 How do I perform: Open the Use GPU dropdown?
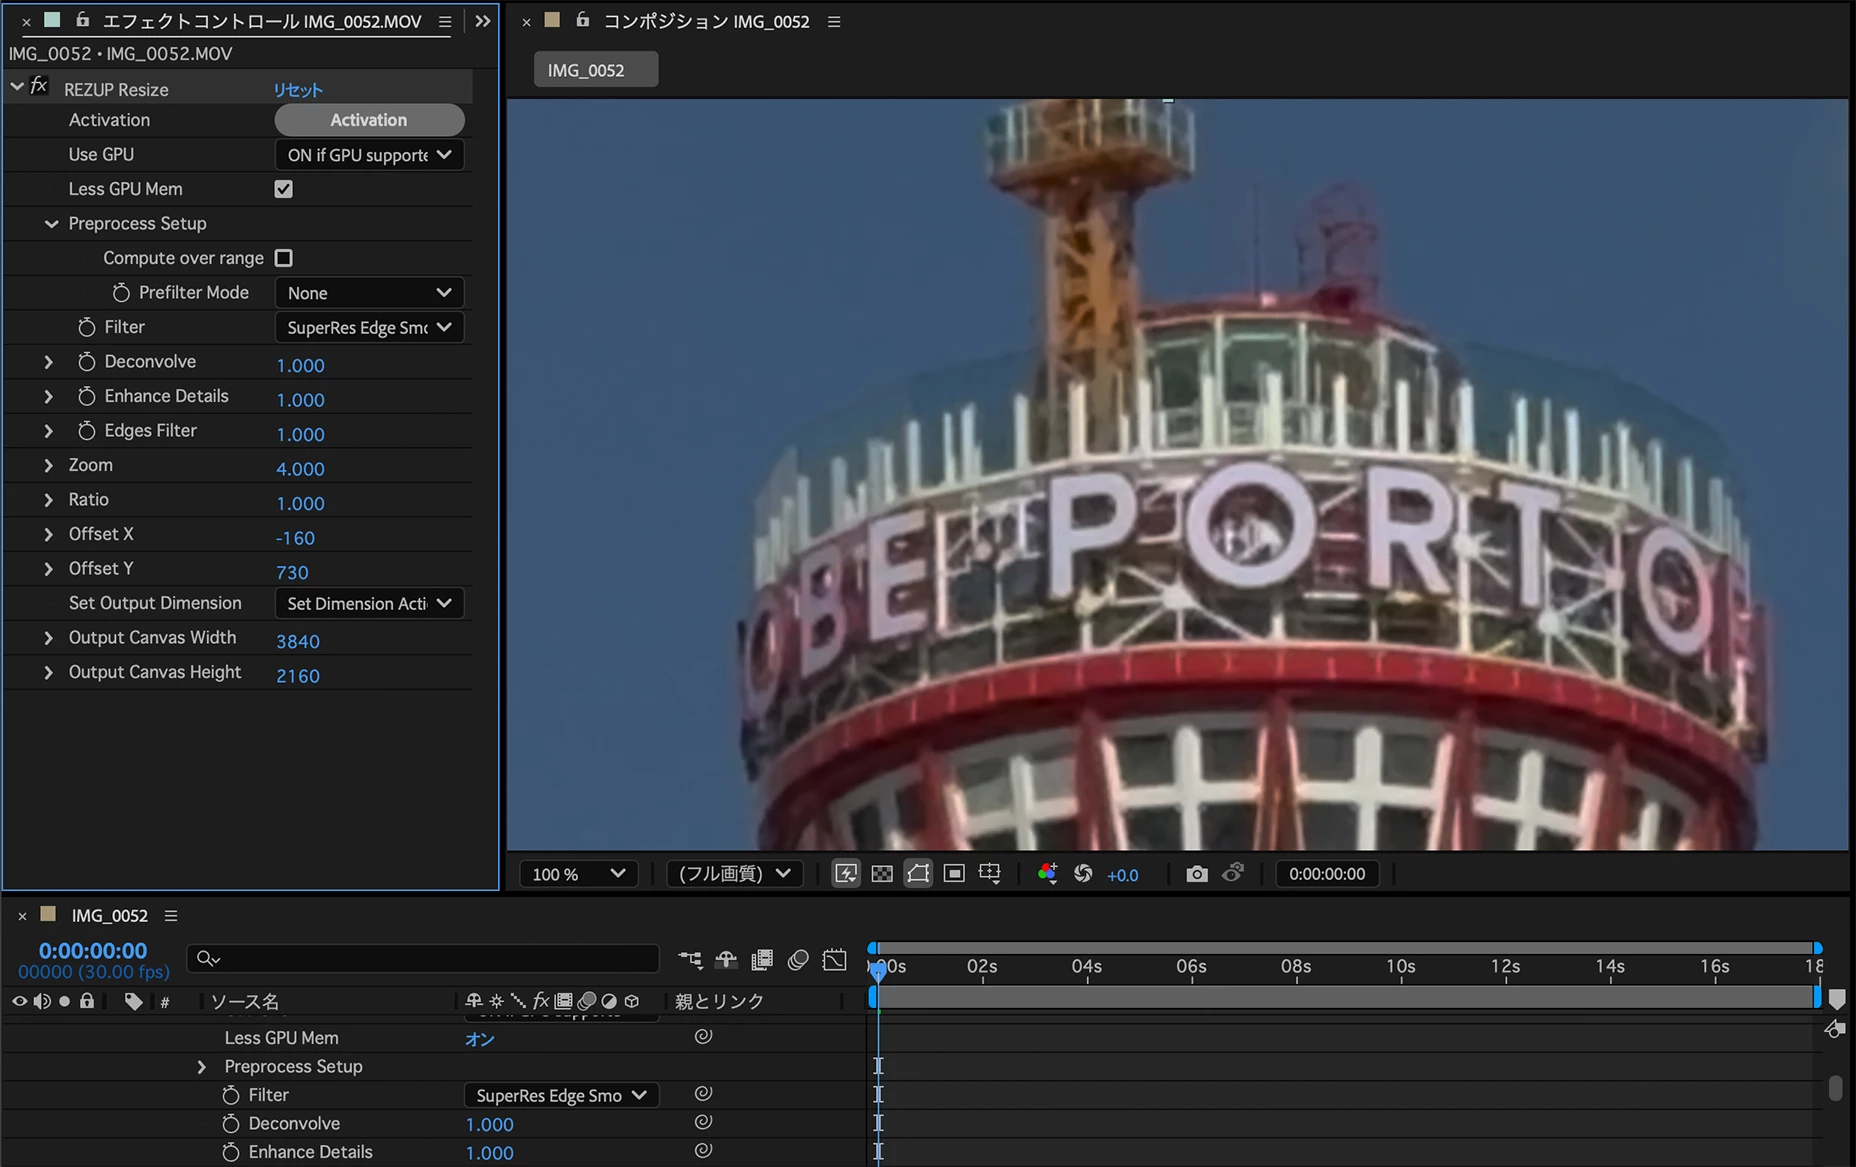369,155
